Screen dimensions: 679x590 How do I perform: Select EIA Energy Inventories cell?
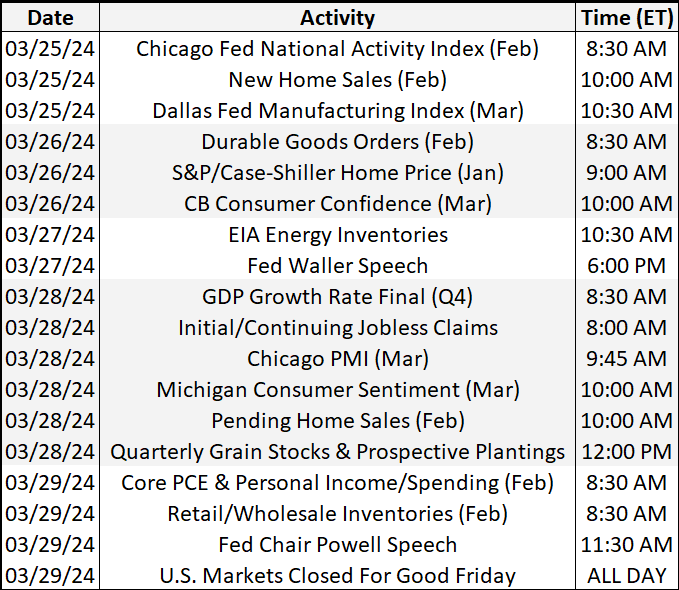[337, 235]
